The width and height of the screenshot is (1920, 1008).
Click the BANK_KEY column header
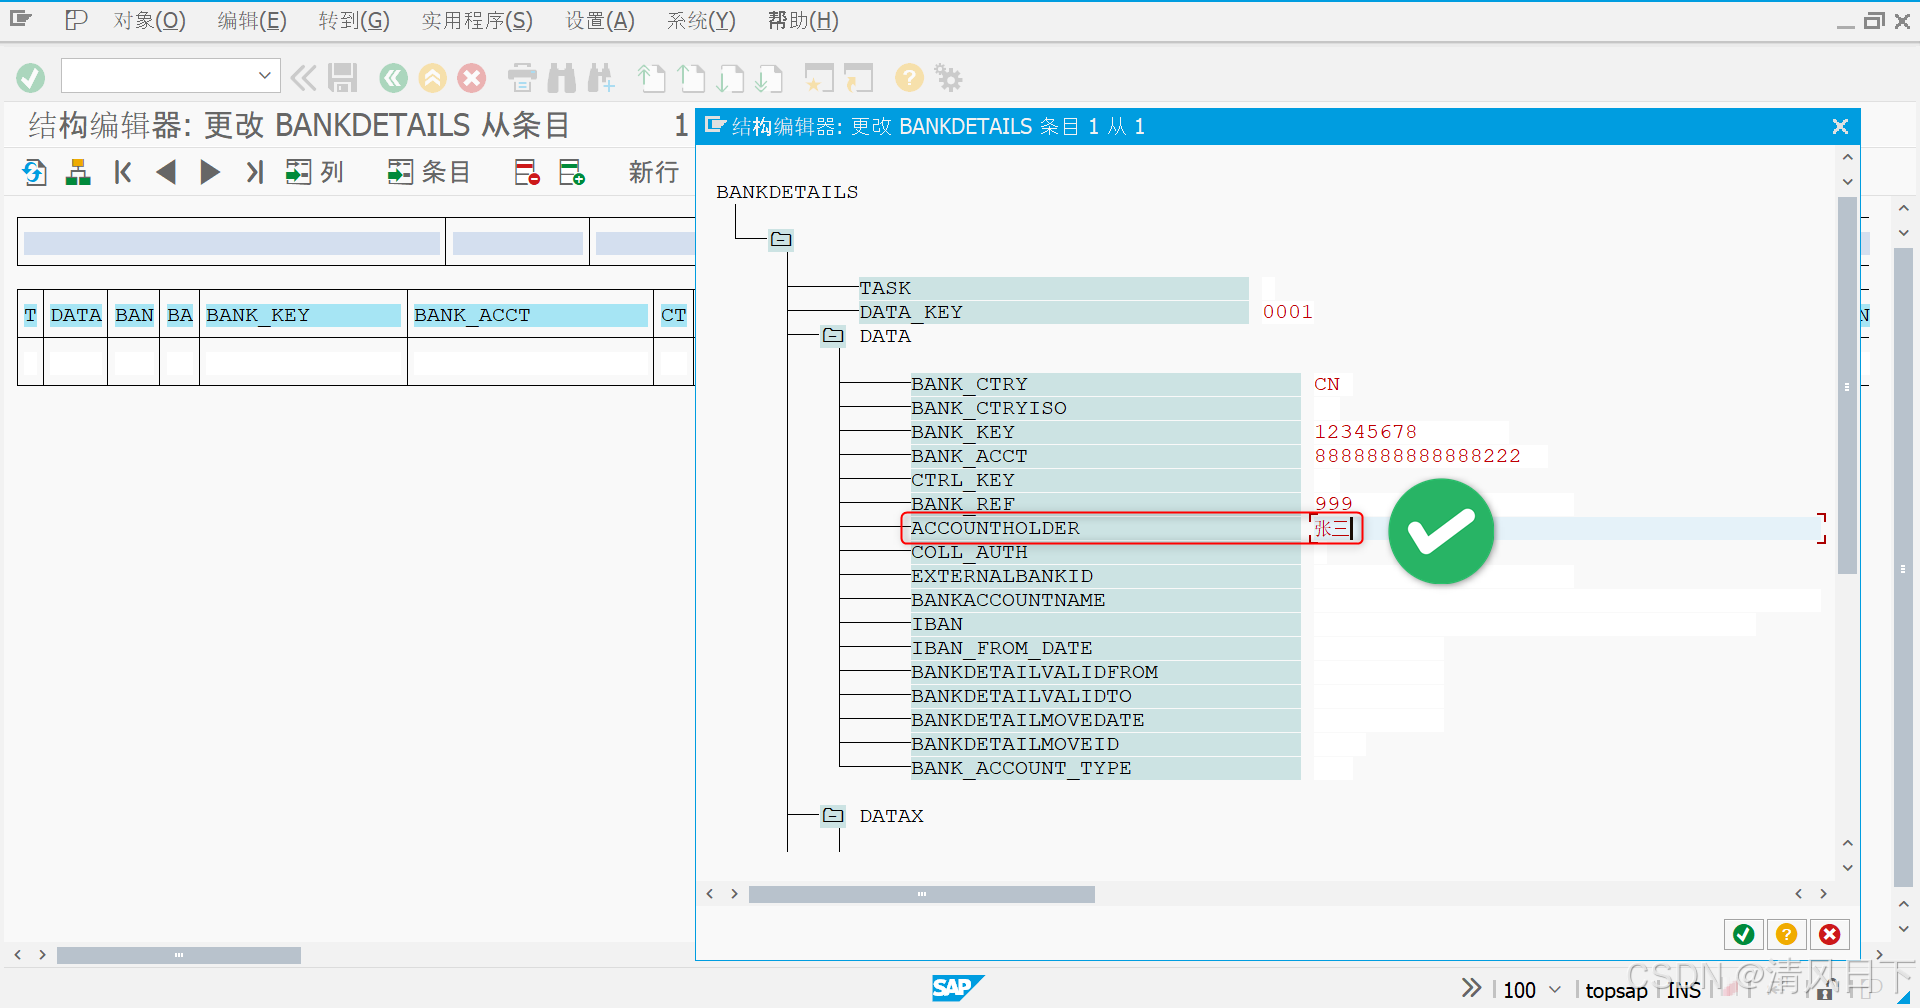pyautogui.click(x=303, y=315)
